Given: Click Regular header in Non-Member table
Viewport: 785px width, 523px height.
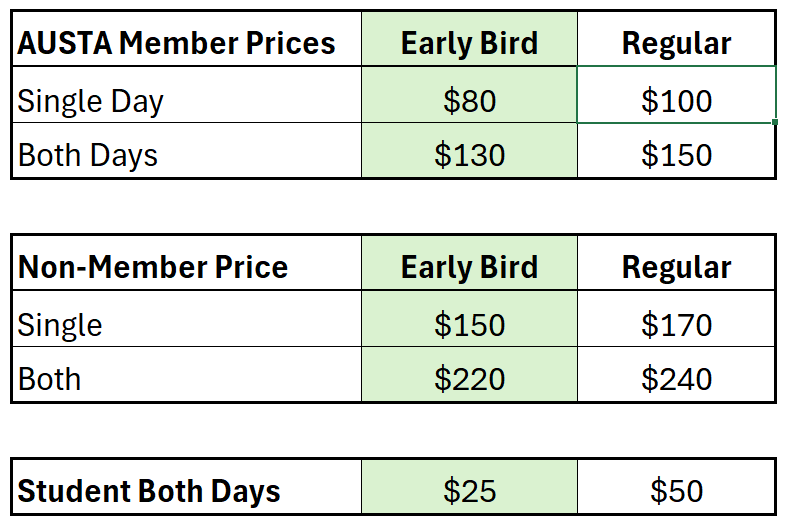Looking at the screenshot, I should pyautogui.click(x=676, y=267).
